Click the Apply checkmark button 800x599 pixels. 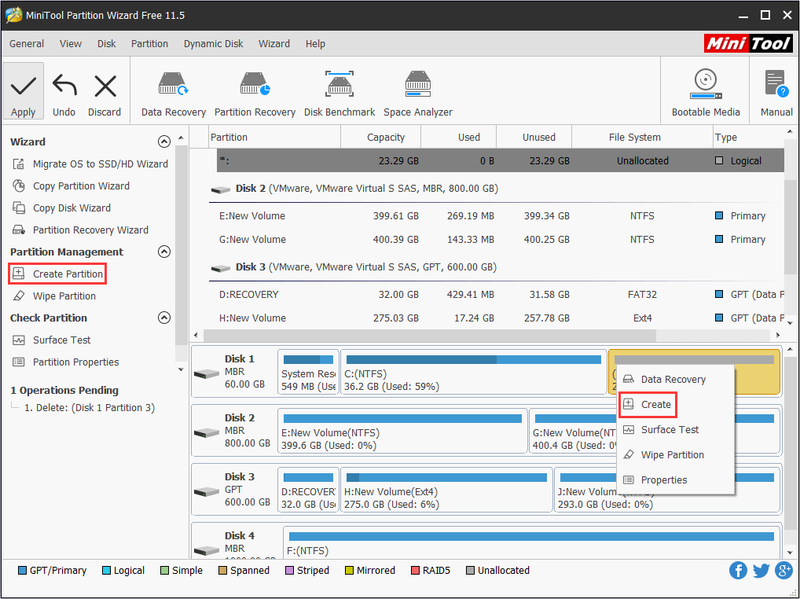pos(23,91)
